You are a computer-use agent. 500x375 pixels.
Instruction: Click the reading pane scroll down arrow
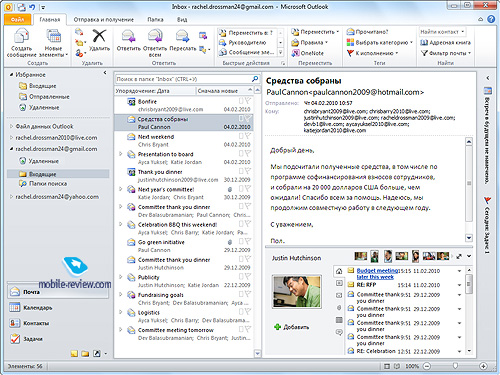[469, 238]
